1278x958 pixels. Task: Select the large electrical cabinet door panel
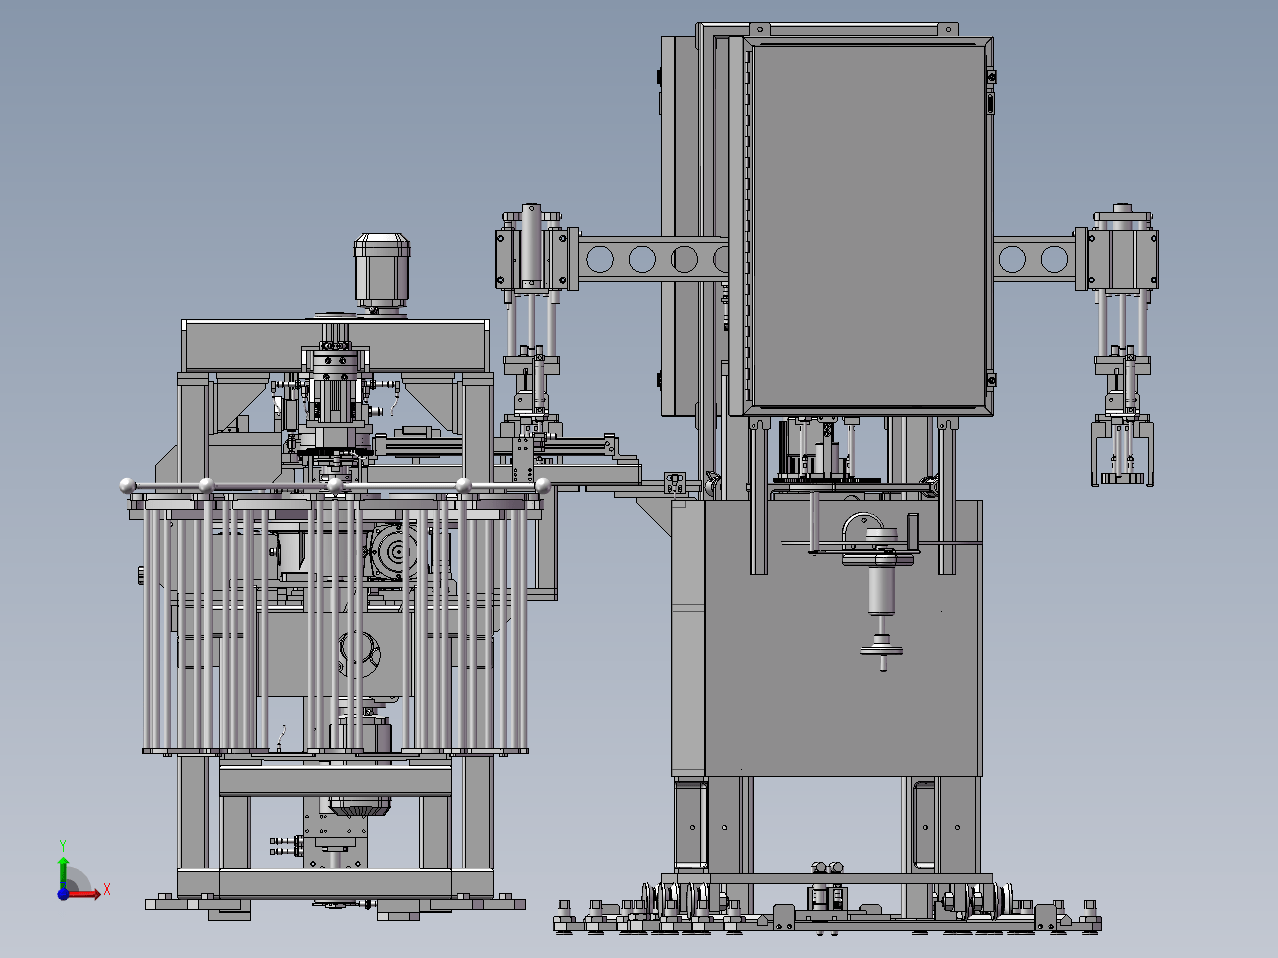(x=868, y=226)
